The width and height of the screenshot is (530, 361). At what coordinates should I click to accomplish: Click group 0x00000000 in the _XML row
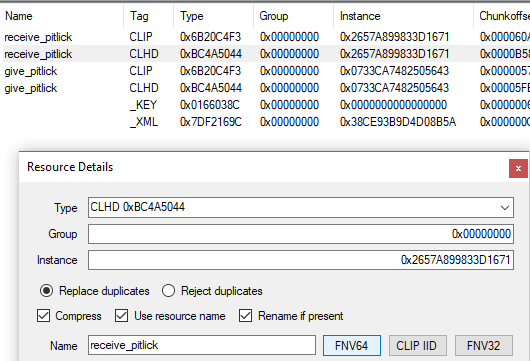pyautogui.click(x=289, y=122)
